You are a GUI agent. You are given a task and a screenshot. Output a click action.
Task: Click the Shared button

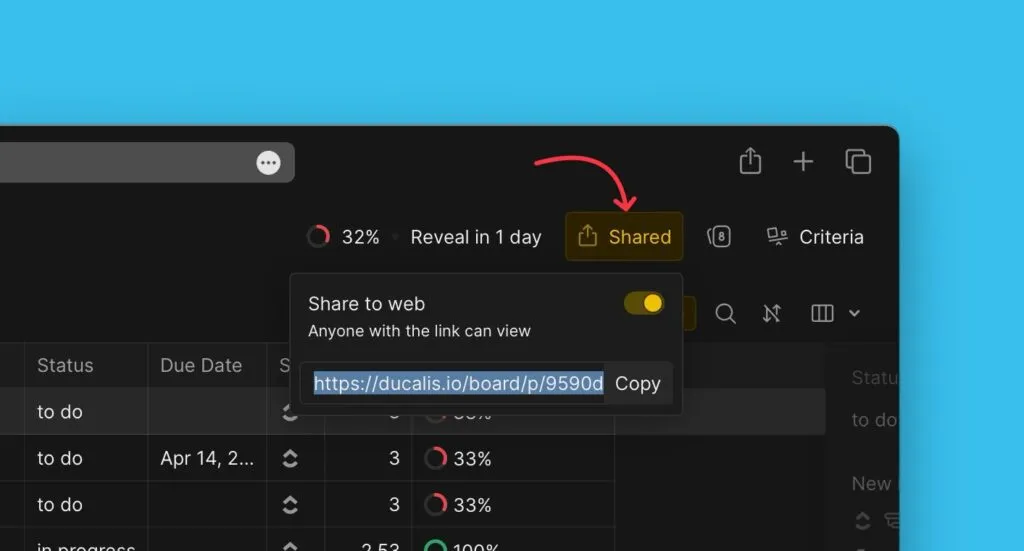pyautogui.click(x=624, y=236)
